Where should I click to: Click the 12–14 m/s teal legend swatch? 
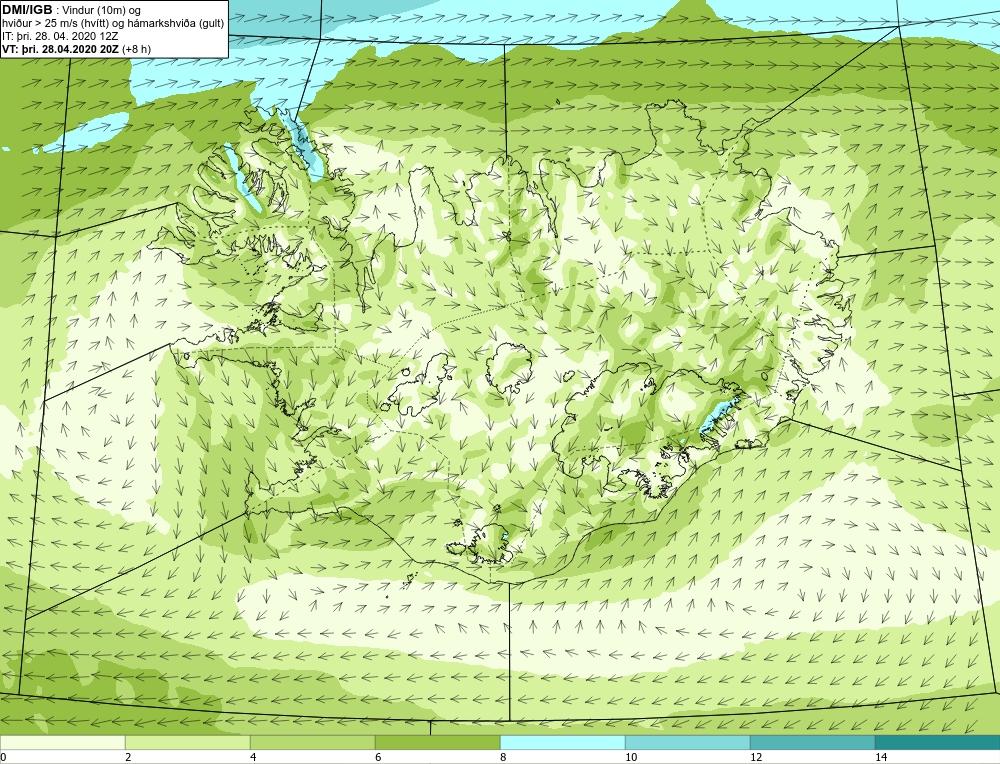(812, 742)
